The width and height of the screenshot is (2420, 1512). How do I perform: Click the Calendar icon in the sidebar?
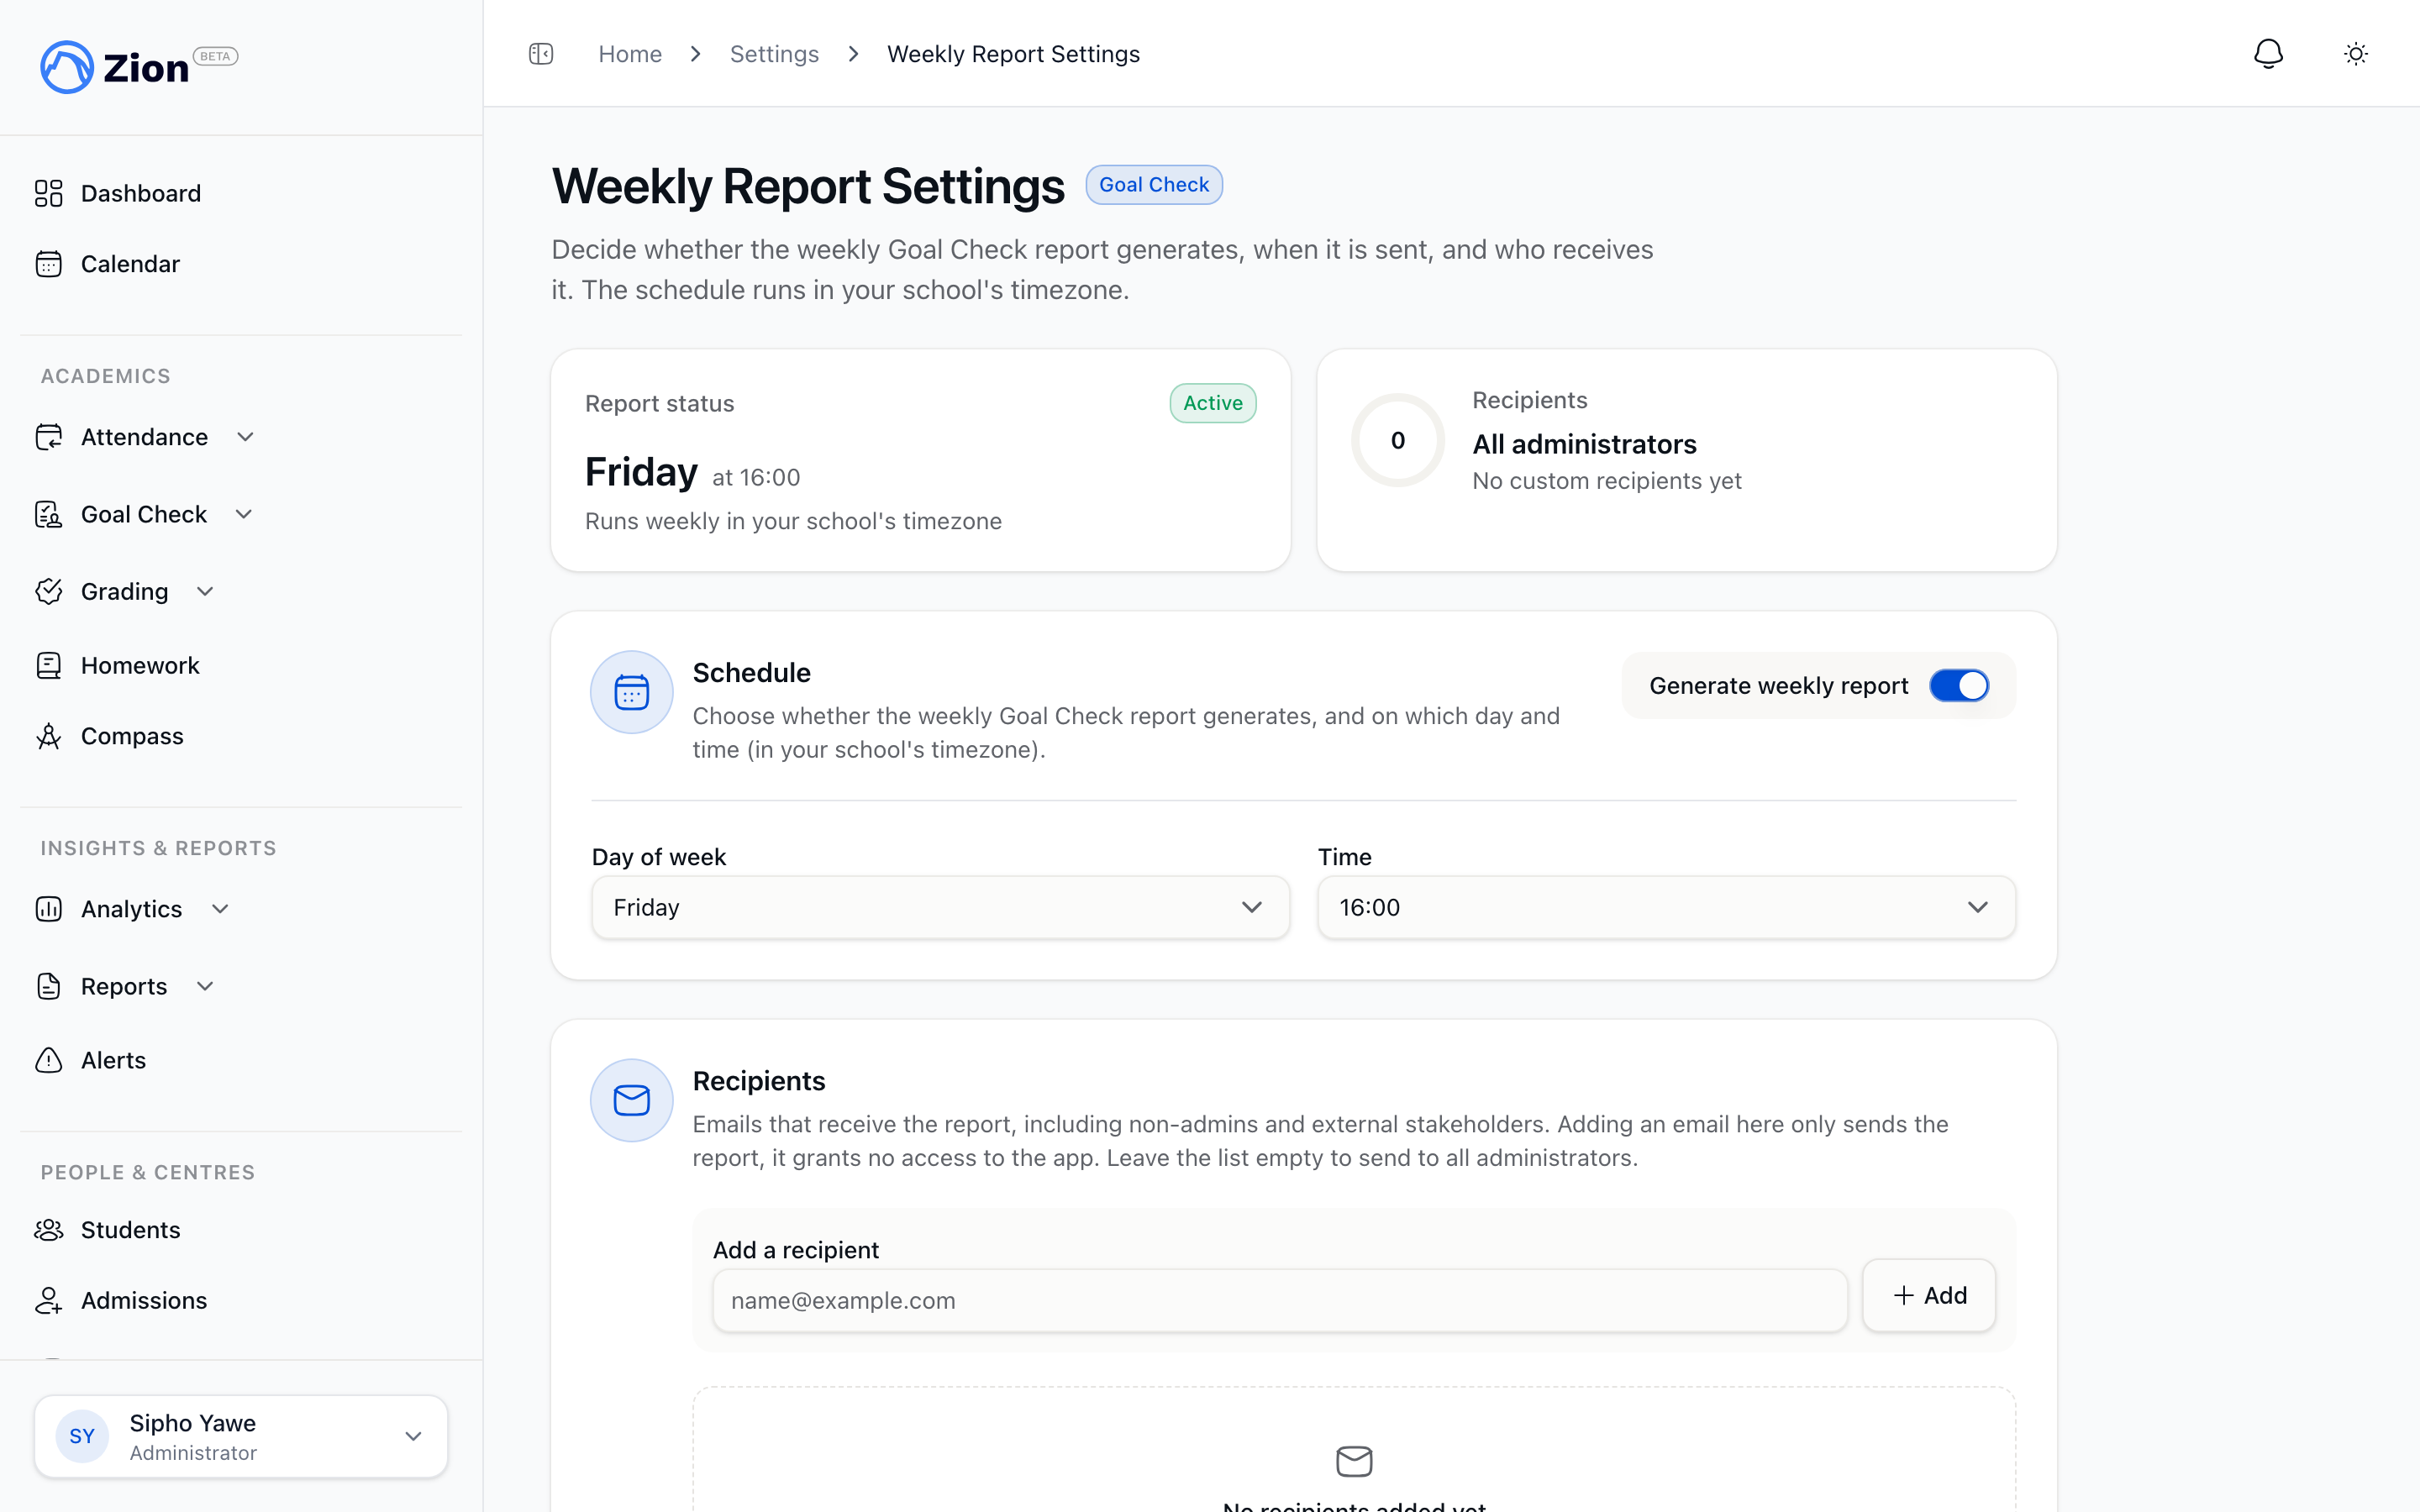48,264
